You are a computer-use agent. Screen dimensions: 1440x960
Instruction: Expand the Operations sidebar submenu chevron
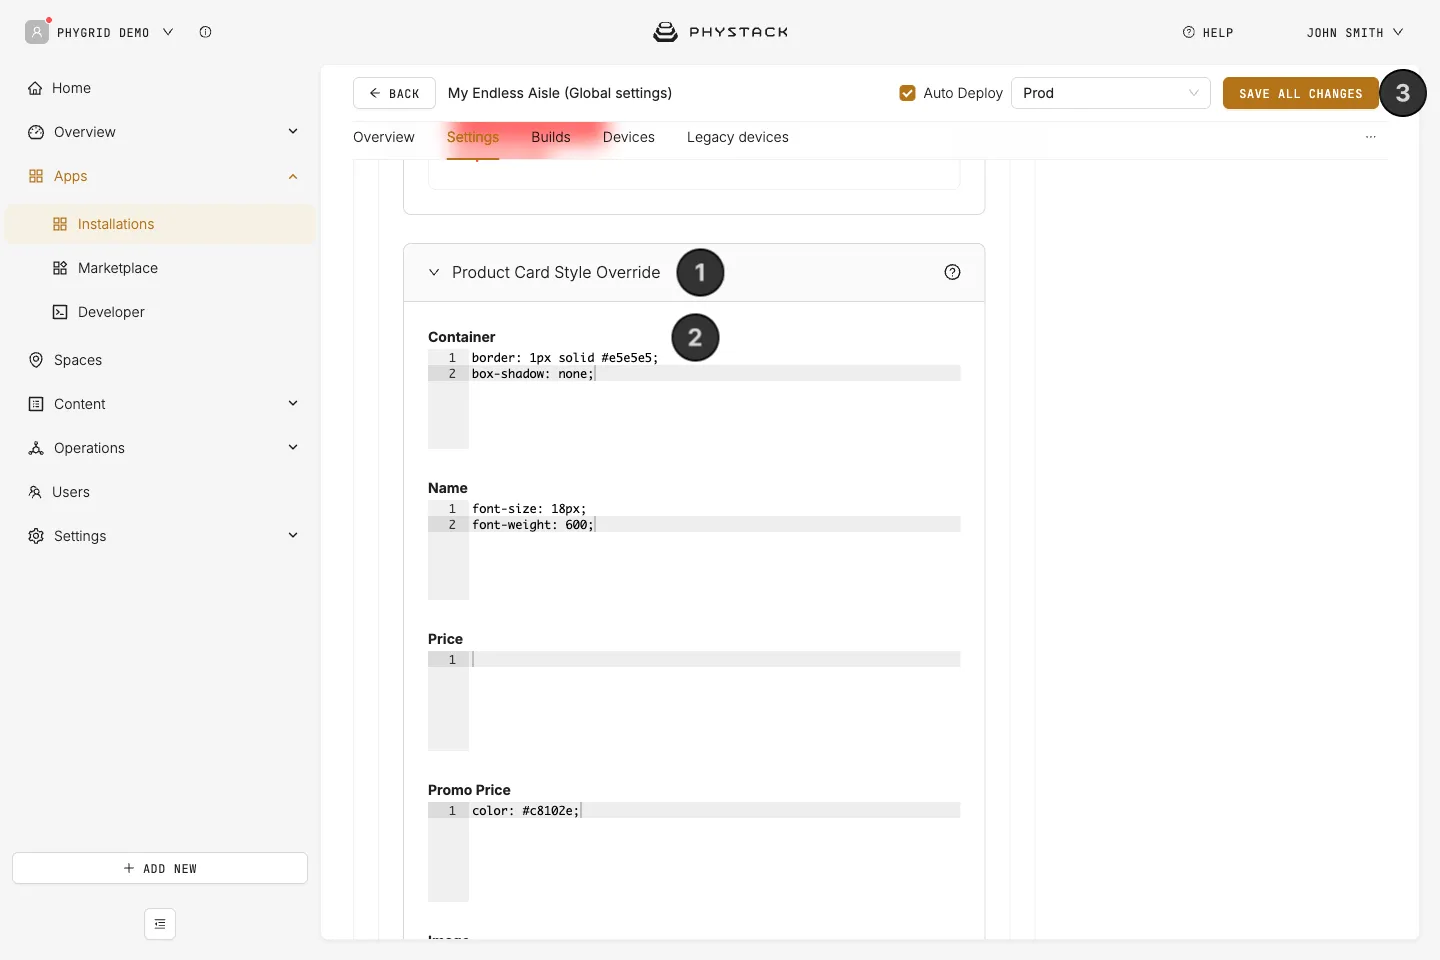[x=293, y=447]
